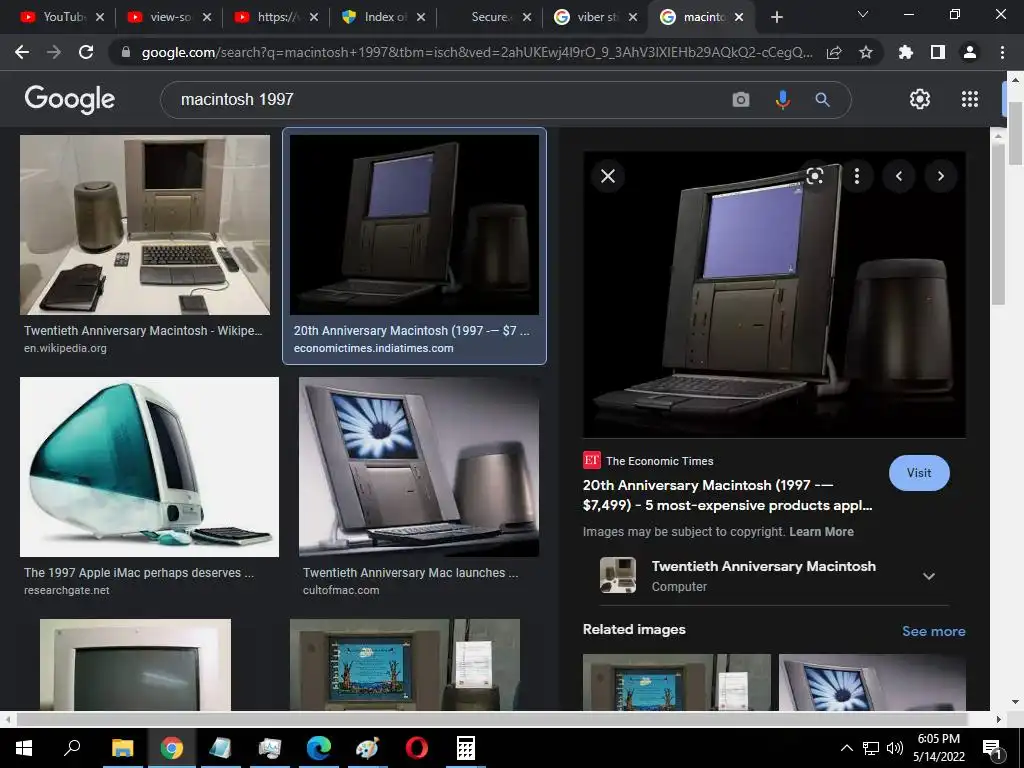Open cultofmac Twentieth Anniversary Mac thumbnail
Image resolution: width=1024 pixels, height=768 pixels.
coord(419,466)
